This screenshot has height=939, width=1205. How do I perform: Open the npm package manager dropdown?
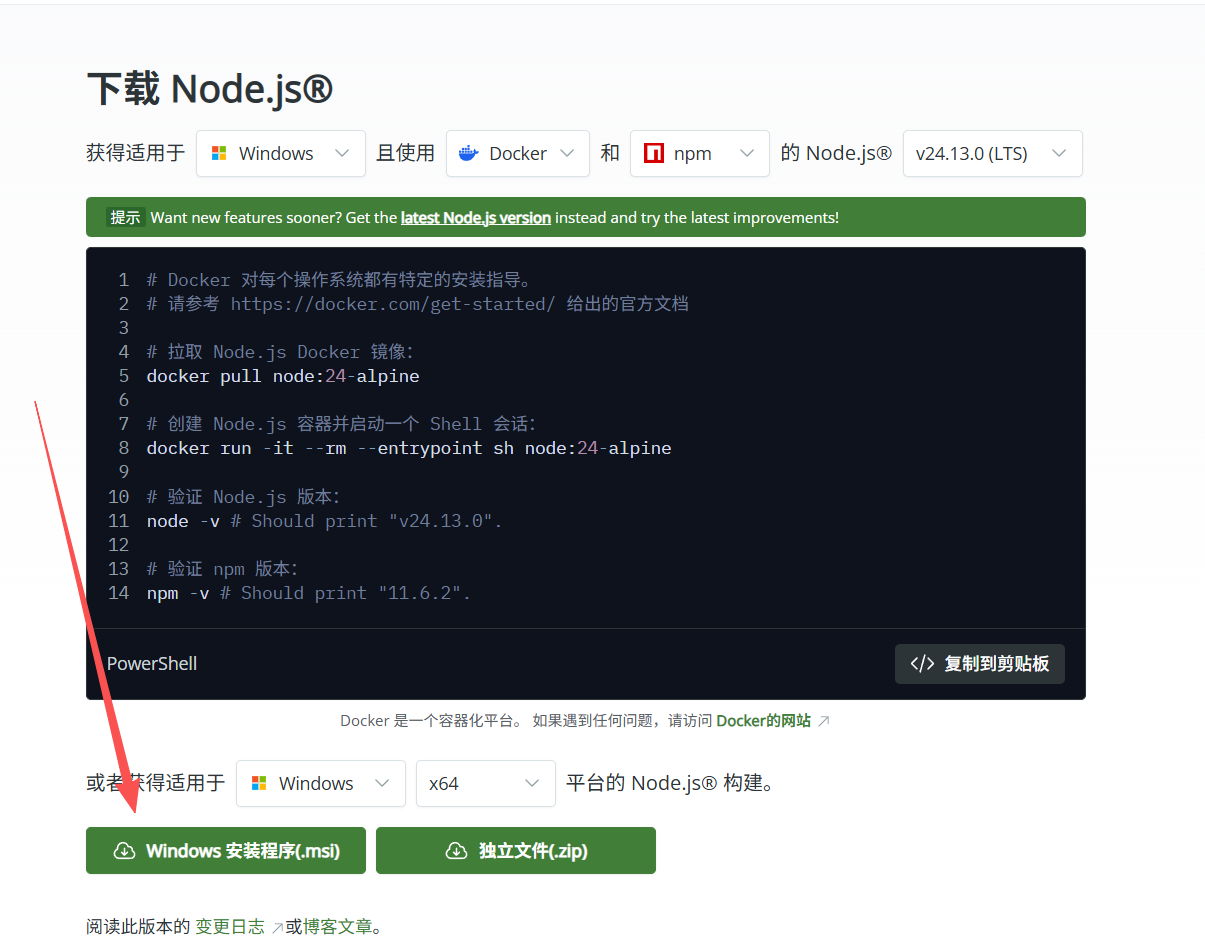coord(700,153)
